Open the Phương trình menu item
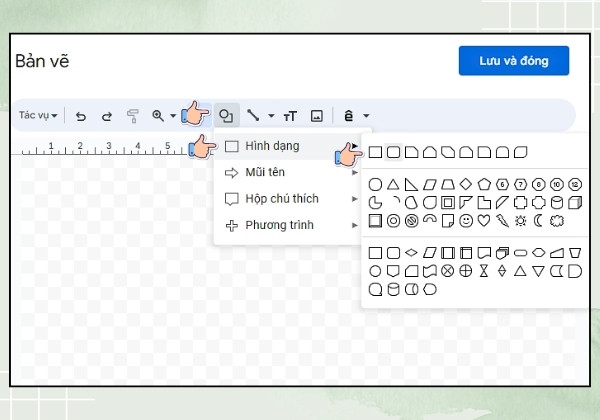This screenshot has width=600, height=420. (287, 225)
